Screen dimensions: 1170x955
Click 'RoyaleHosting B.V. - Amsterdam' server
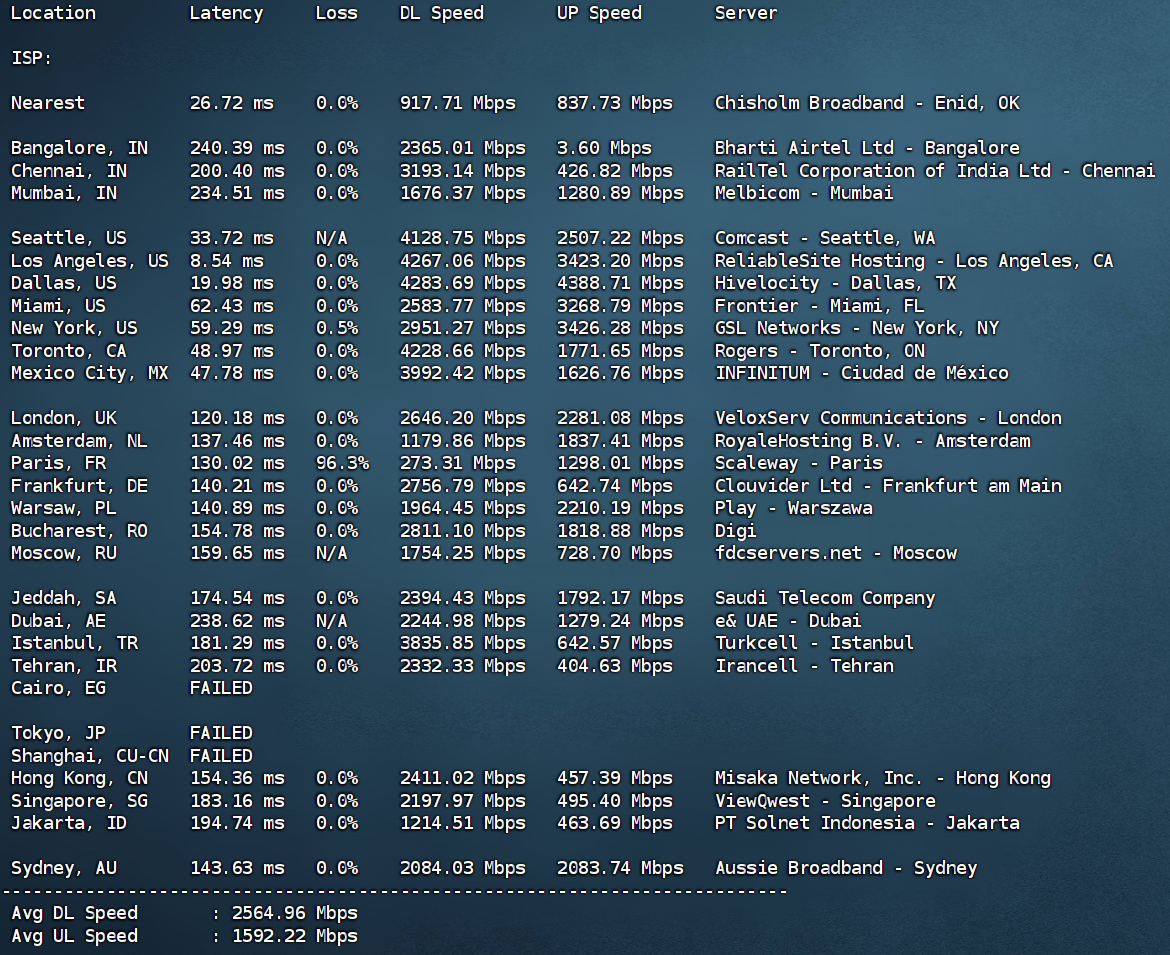(872, 441)
